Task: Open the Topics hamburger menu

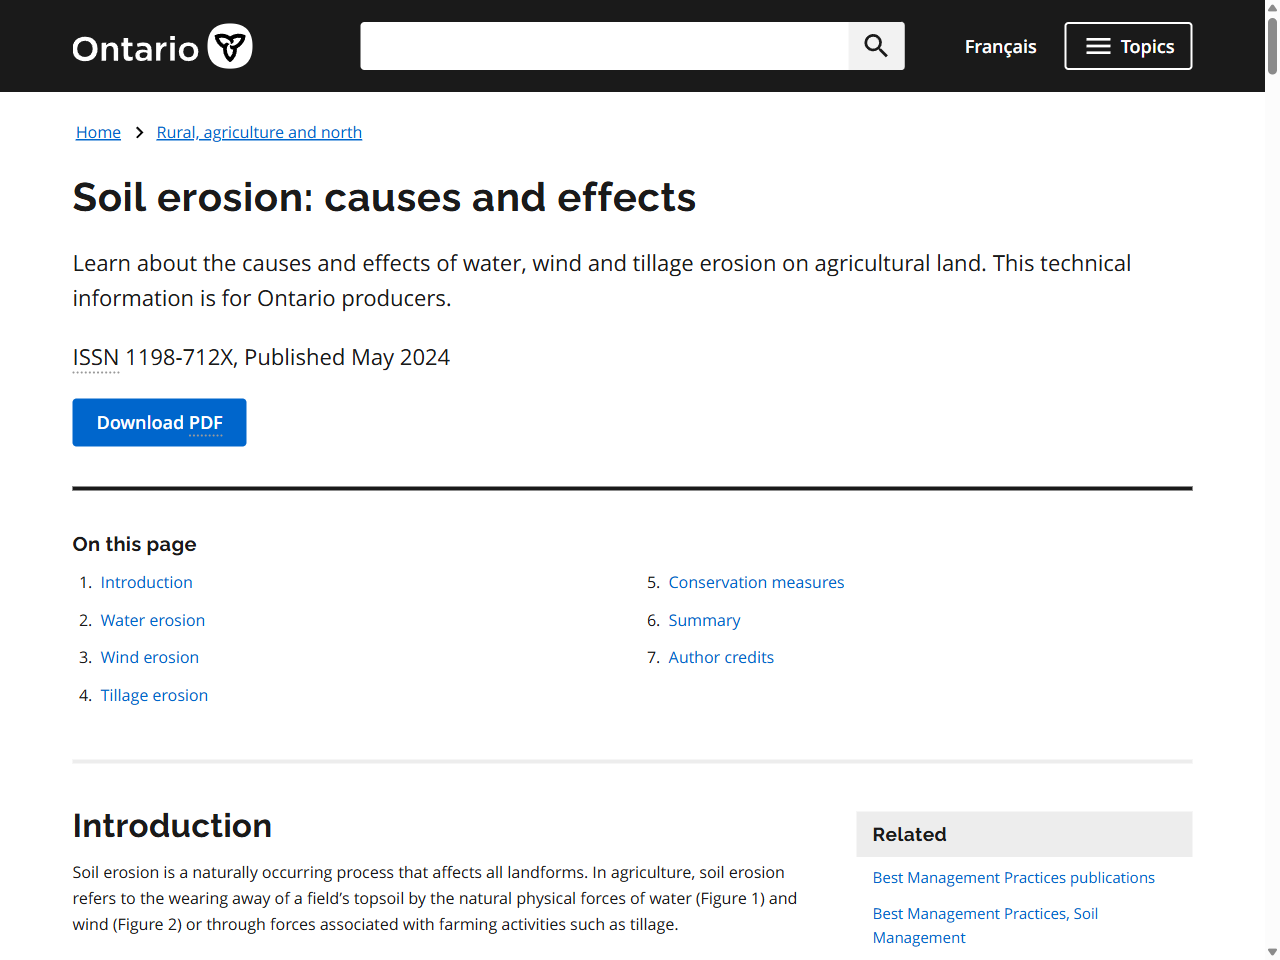Action: pos(1127,45)
